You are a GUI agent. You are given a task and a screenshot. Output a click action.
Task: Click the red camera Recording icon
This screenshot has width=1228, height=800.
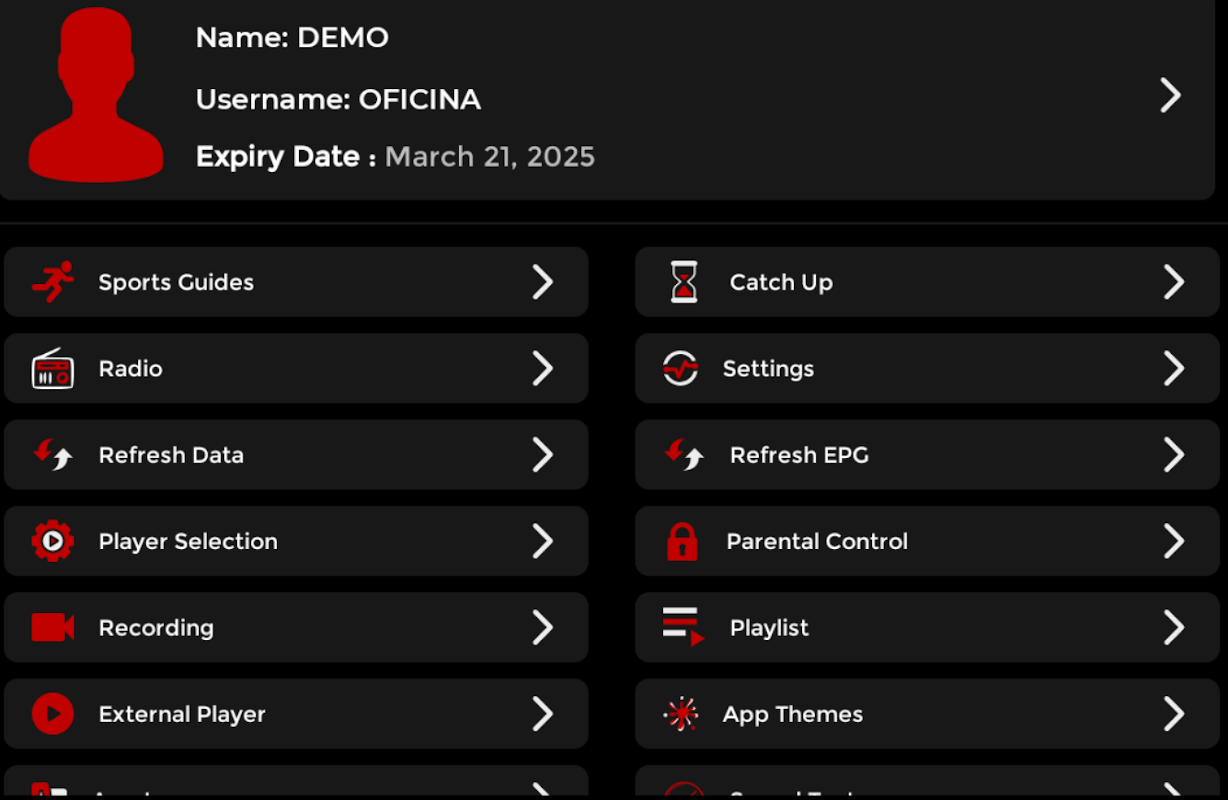[x=52, y=628]
